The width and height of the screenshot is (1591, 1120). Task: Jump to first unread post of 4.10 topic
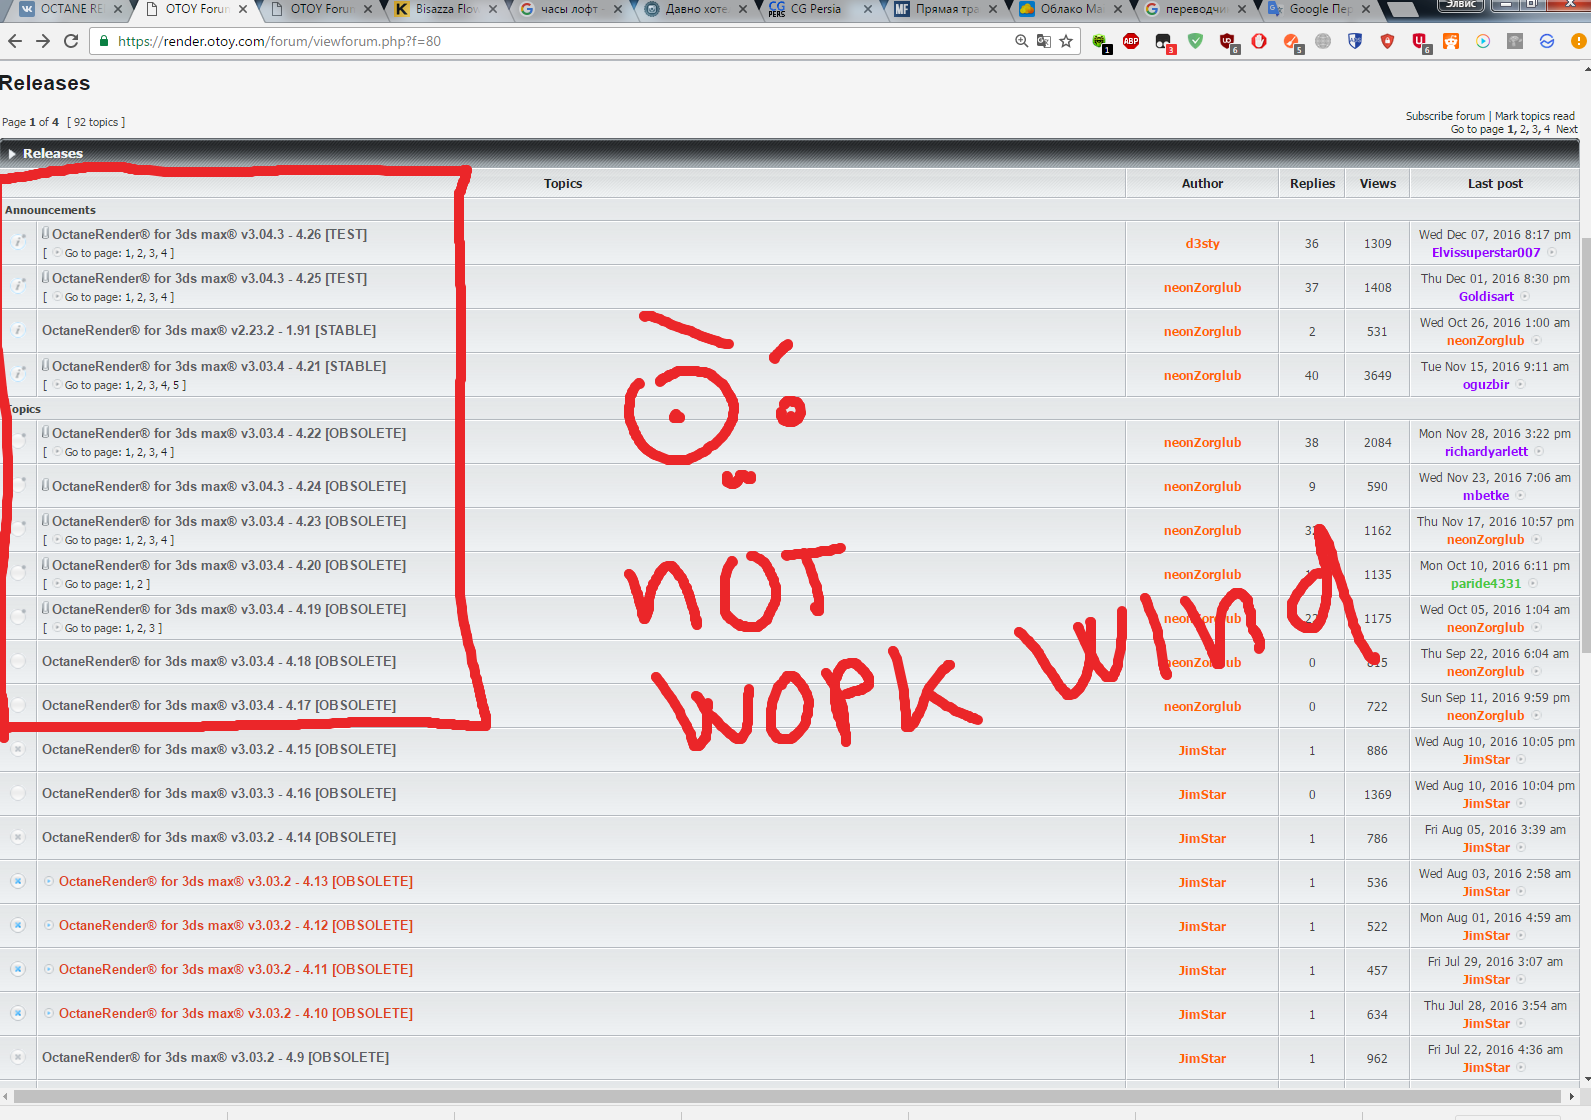49,1013
